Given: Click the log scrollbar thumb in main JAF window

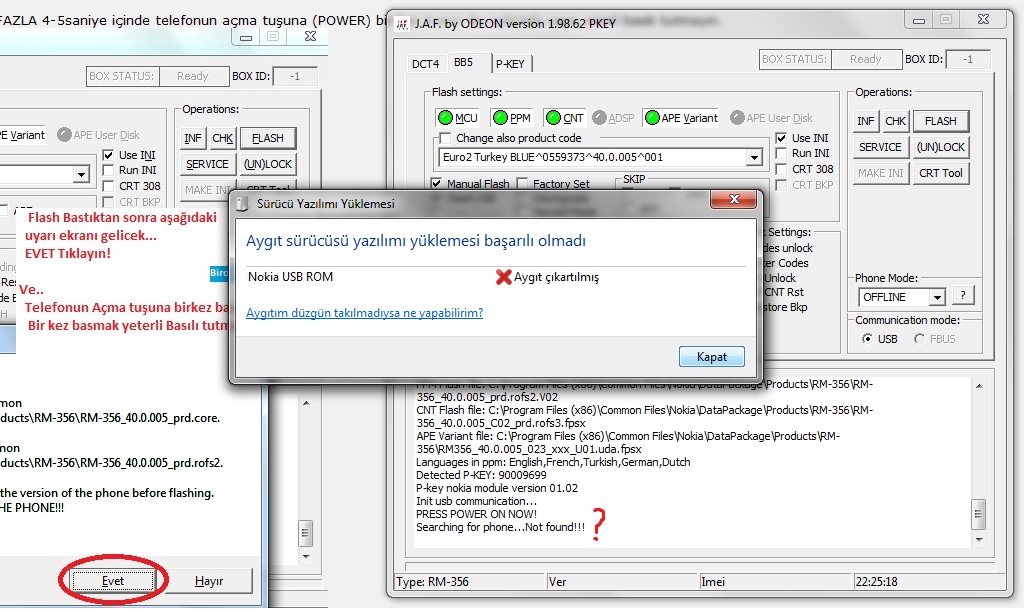Looking at the screenshot, I should point(978,514).
